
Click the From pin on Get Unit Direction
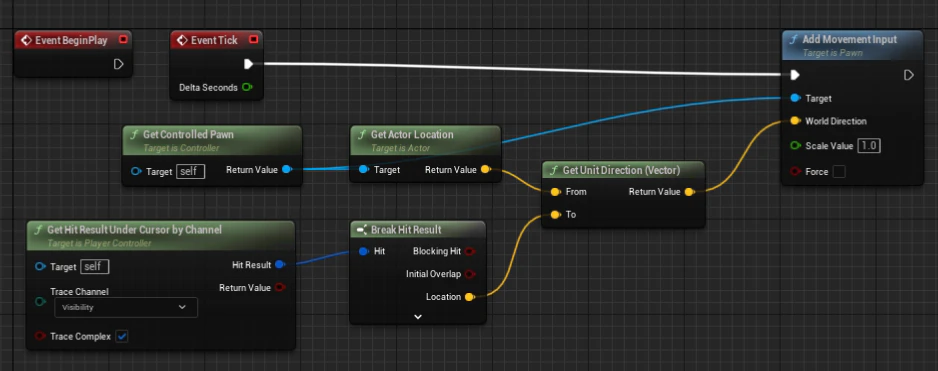tap(556, 191)
